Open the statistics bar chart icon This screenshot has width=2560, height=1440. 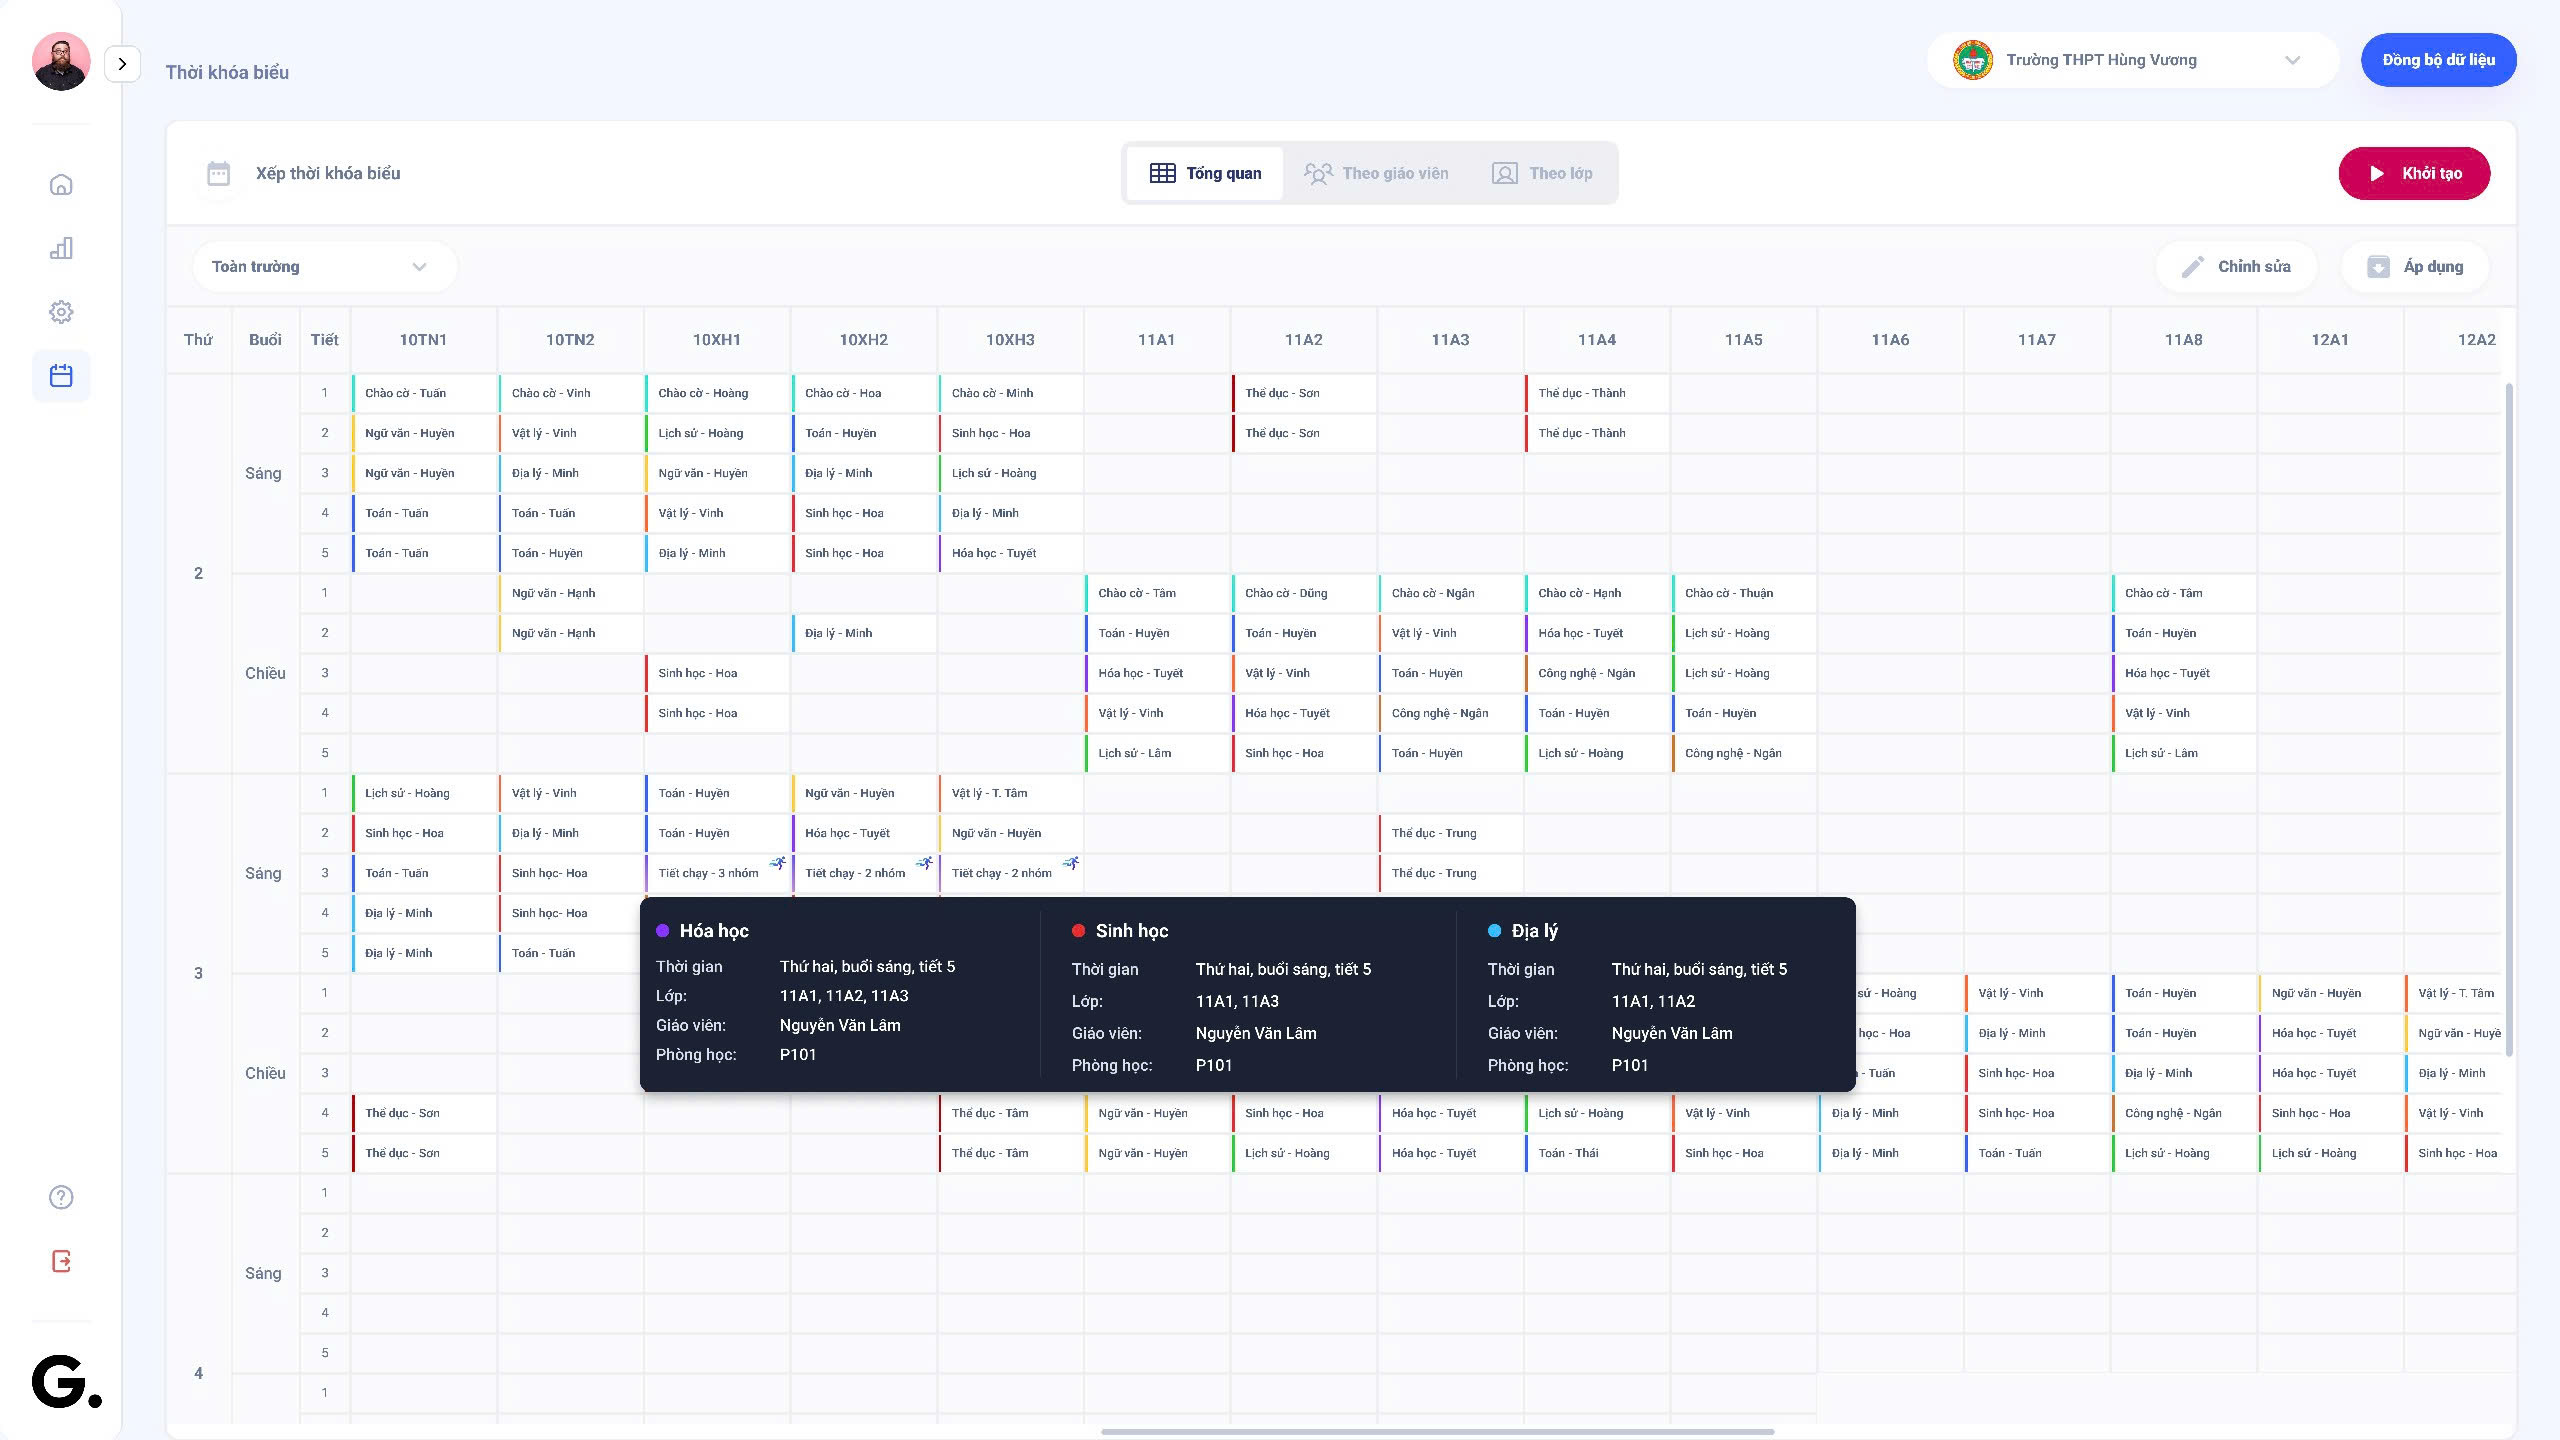(x=61, y=248)
